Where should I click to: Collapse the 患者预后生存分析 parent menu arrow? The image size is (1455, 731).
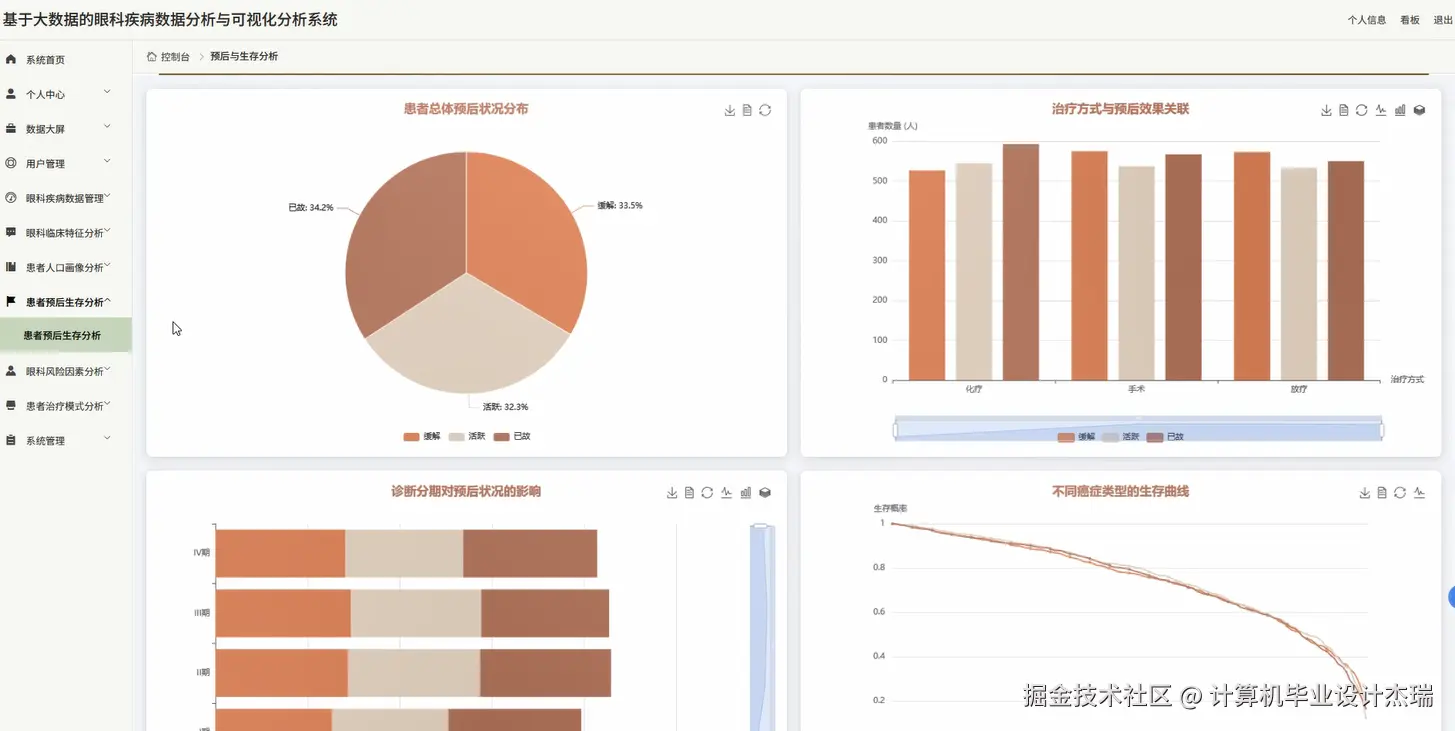[107, 300]
